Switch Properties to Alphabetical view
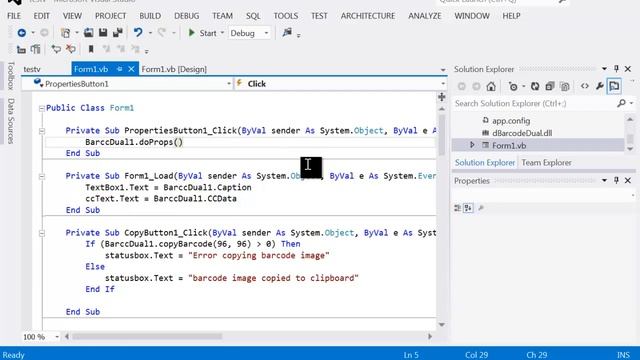This screenshot has height=360, width=640. pyautogui.click(x=468, y=208)
